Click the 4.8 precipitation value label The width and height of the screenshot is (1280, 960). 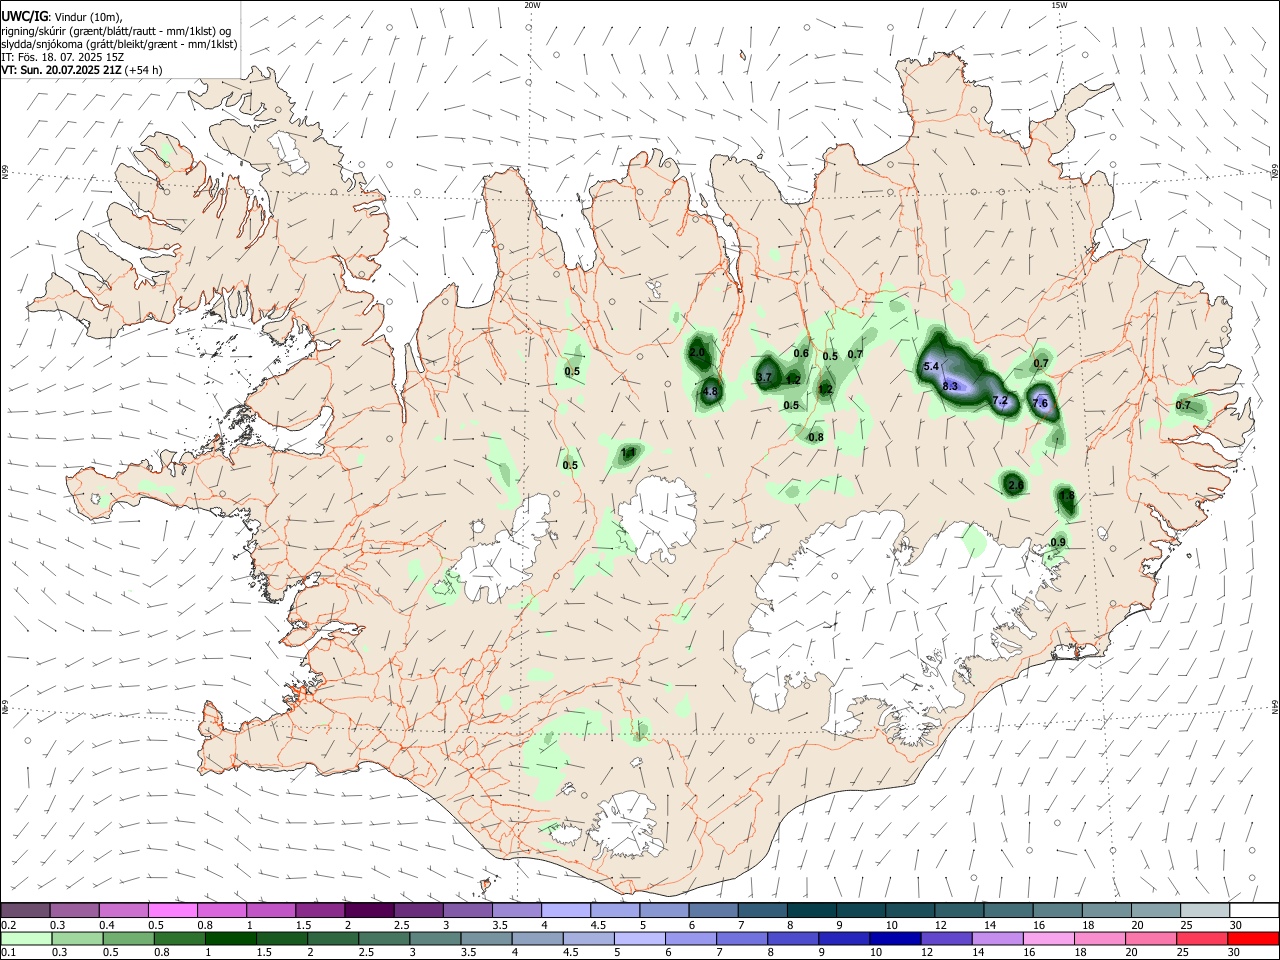(x=711, y=392)
